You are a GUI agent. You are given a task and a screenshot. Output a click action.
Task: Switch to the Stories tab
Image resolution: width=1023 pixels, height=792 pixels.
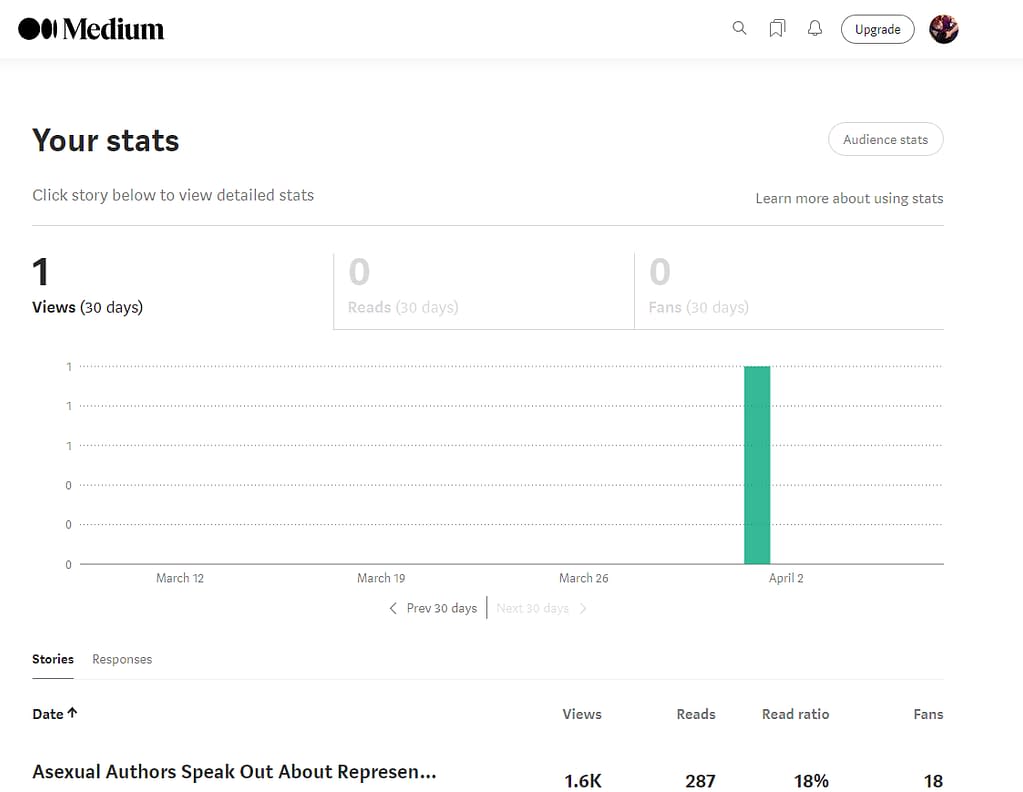(x=52, y=659)
